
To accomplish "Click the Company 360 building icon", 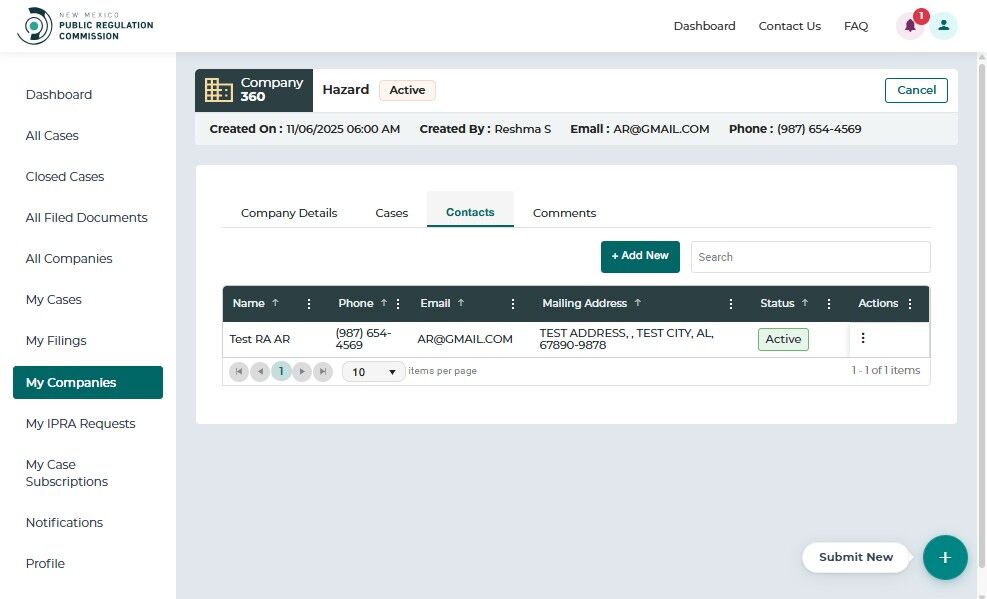I will (218, 90).
